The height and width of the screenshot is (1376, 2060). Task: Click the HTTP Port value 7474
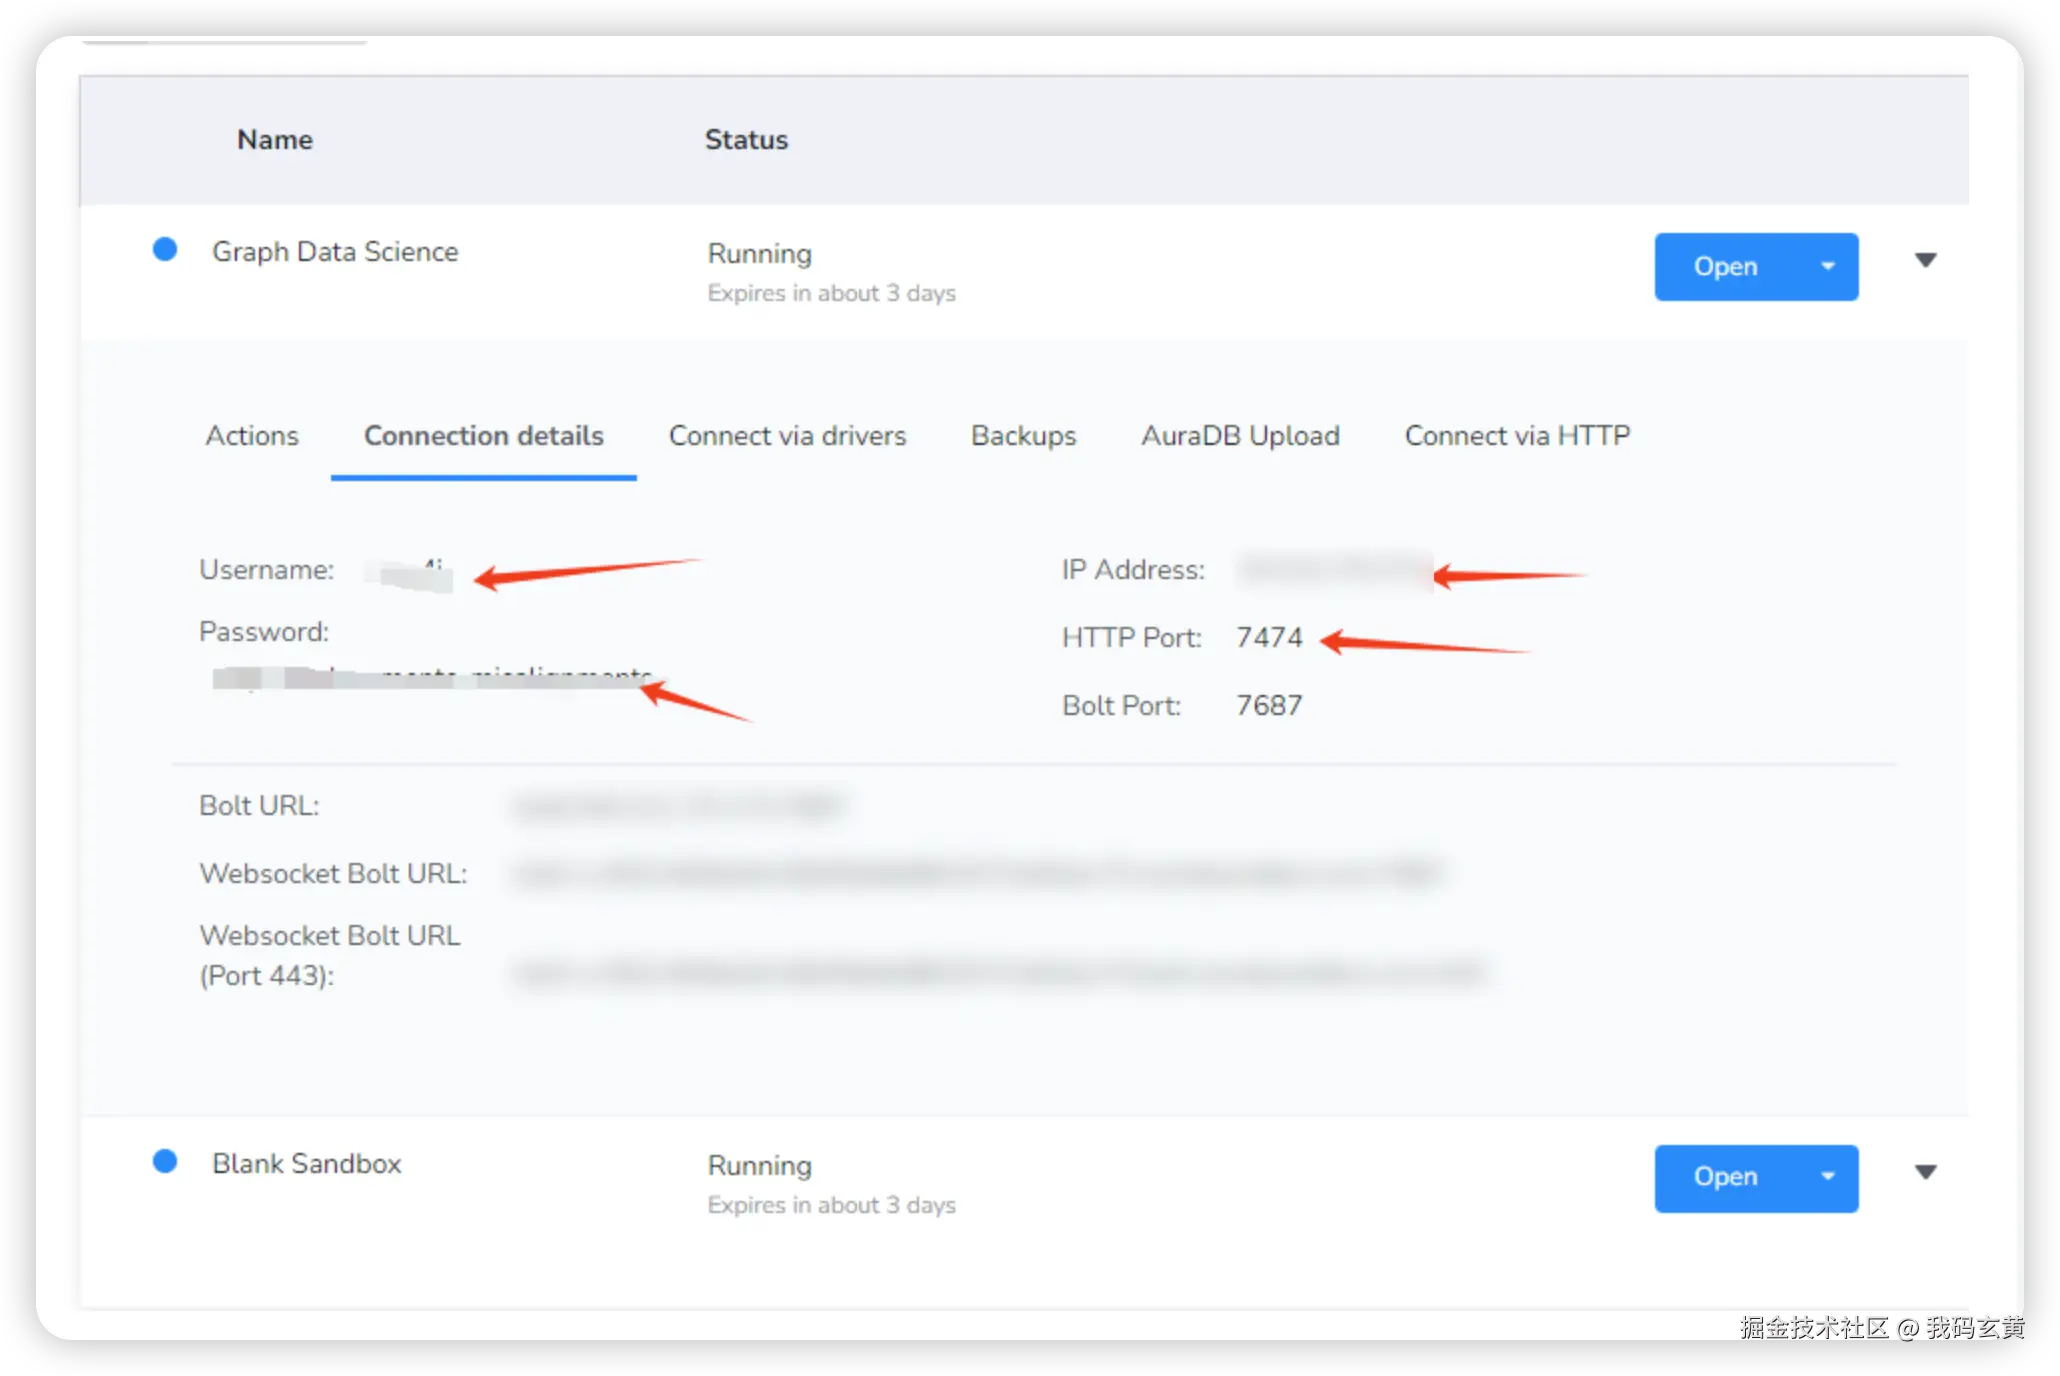[x=1269, y=638]
